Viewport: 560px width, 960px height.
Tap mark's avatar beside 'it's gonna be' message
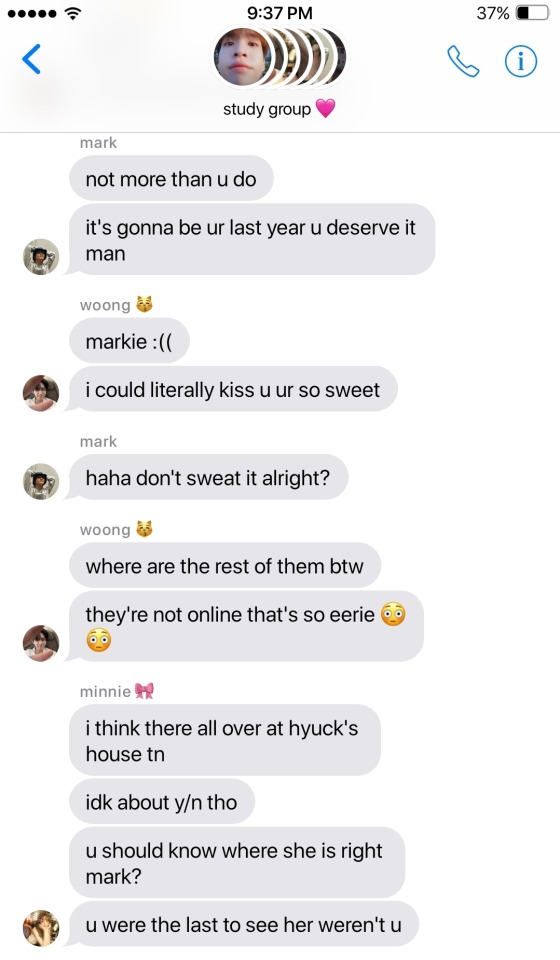tap(41, 257)
